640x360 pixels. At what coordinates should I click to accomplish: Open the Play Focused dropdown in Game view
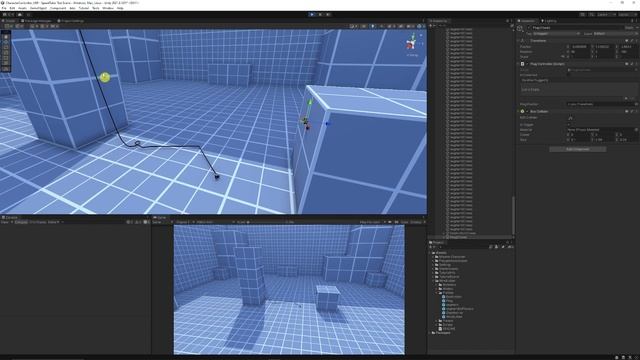[372, 222]
